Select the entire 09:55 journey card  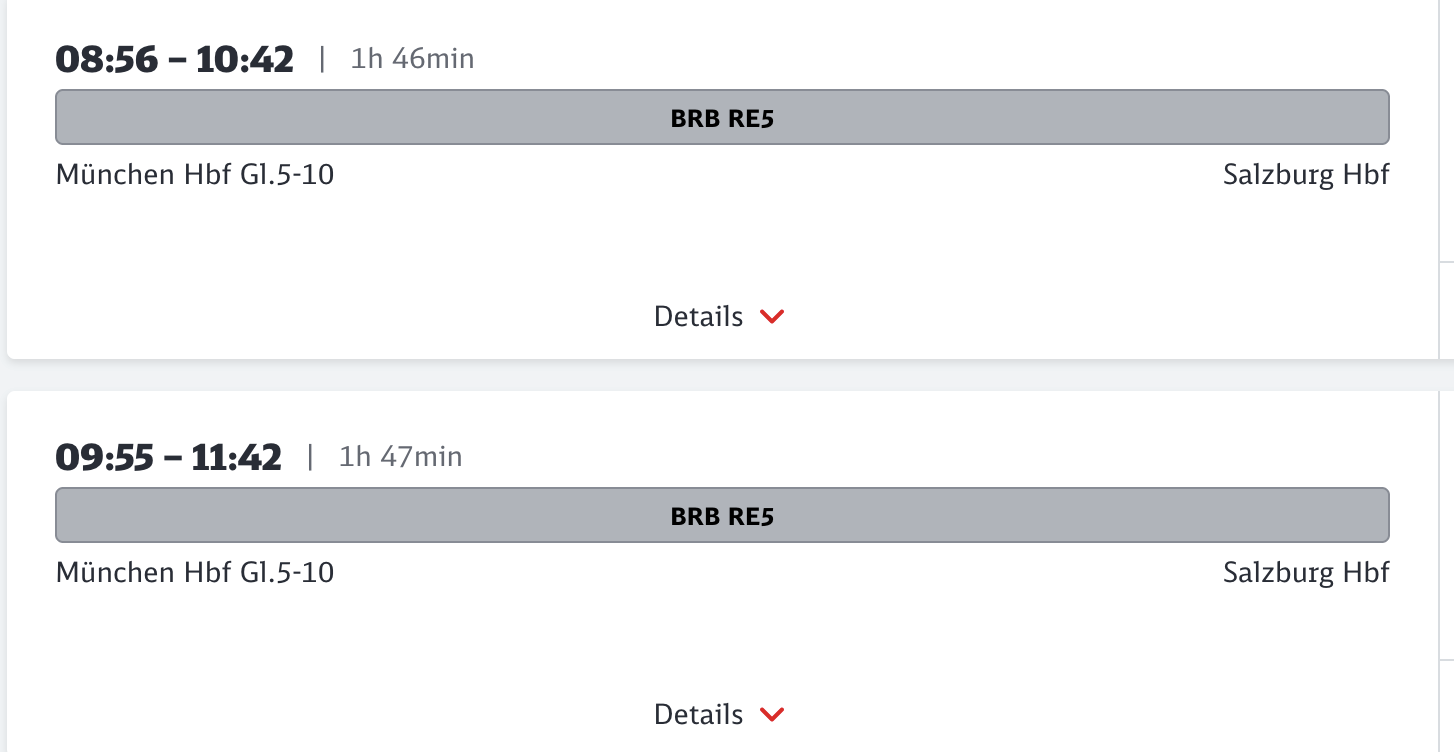coord(722,570)
